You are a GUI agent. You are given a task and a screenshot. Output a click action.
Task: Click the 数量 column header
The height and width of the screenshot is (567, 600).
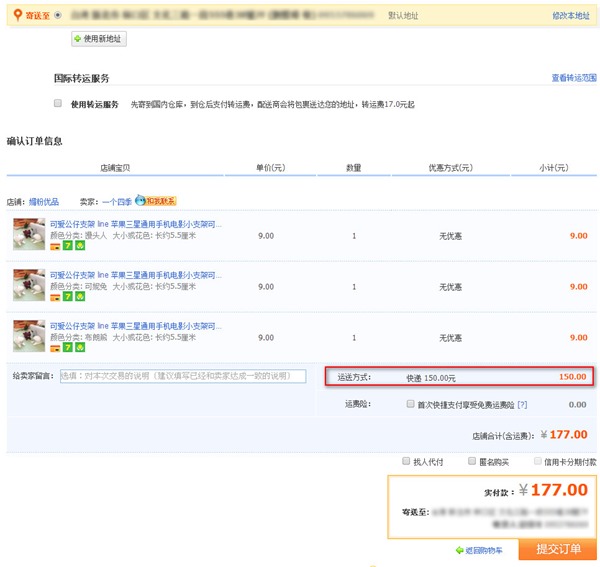(x=354, y=168)
